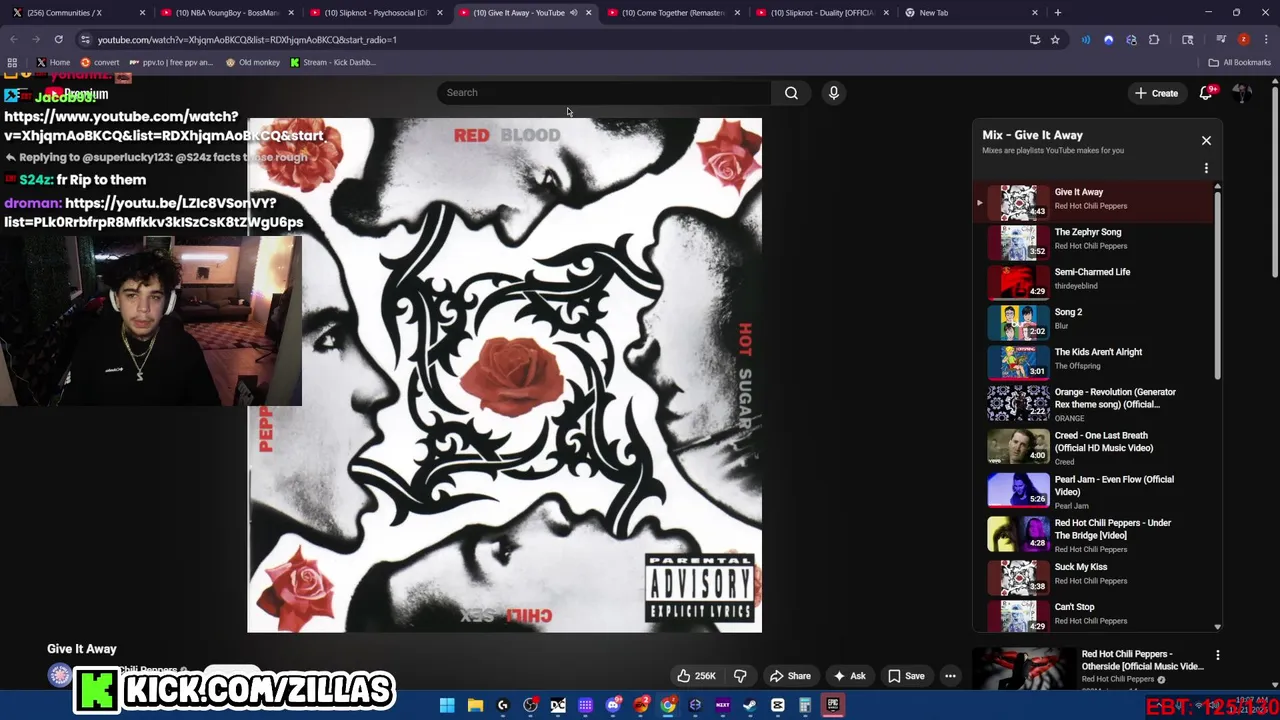Screen dimensions: 1280x720
Task: Open Discord from taskbar
Action: tap(613, 705)
